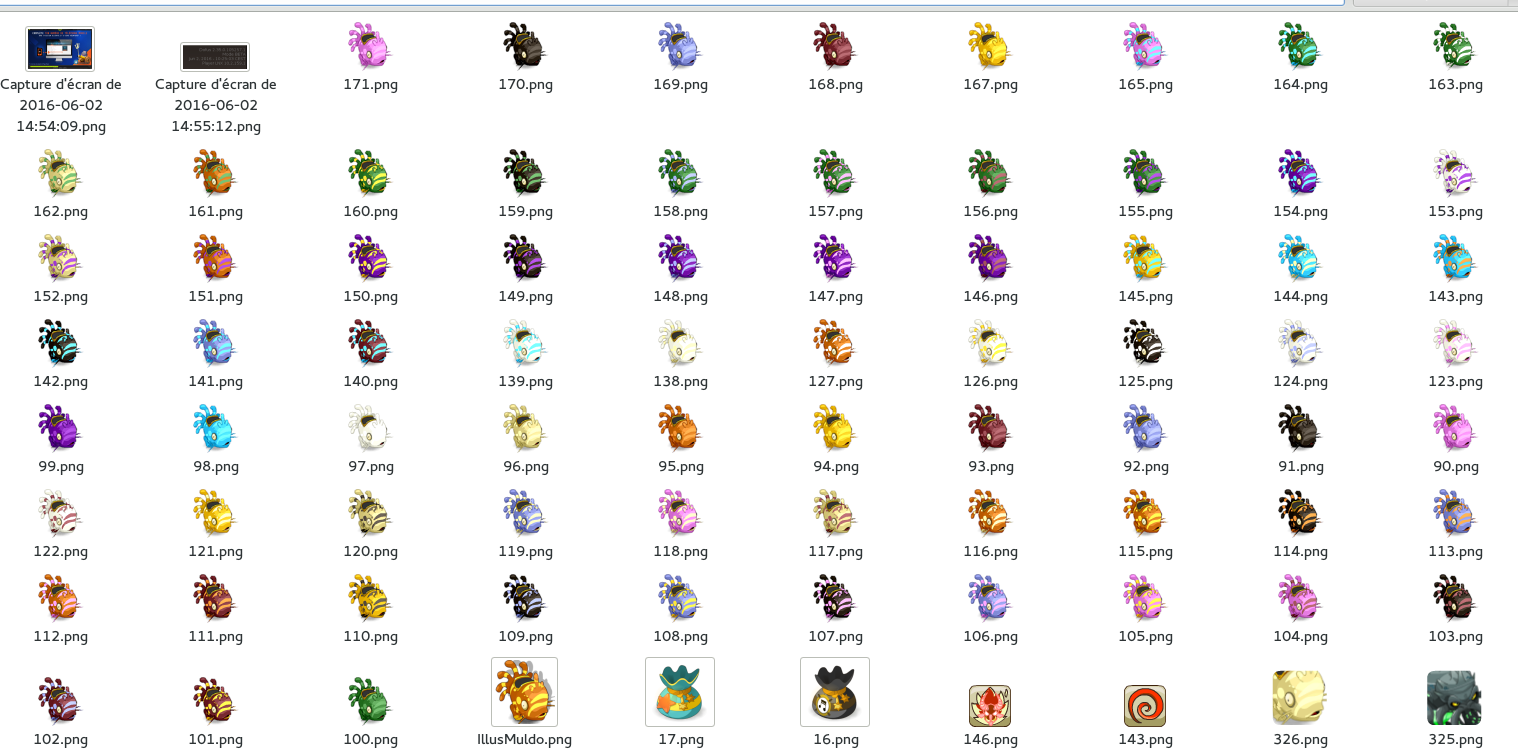The image size is (1518, 751).
Task: Select the IllusMuldo.png thumbnail
Action: click(525, 692)
